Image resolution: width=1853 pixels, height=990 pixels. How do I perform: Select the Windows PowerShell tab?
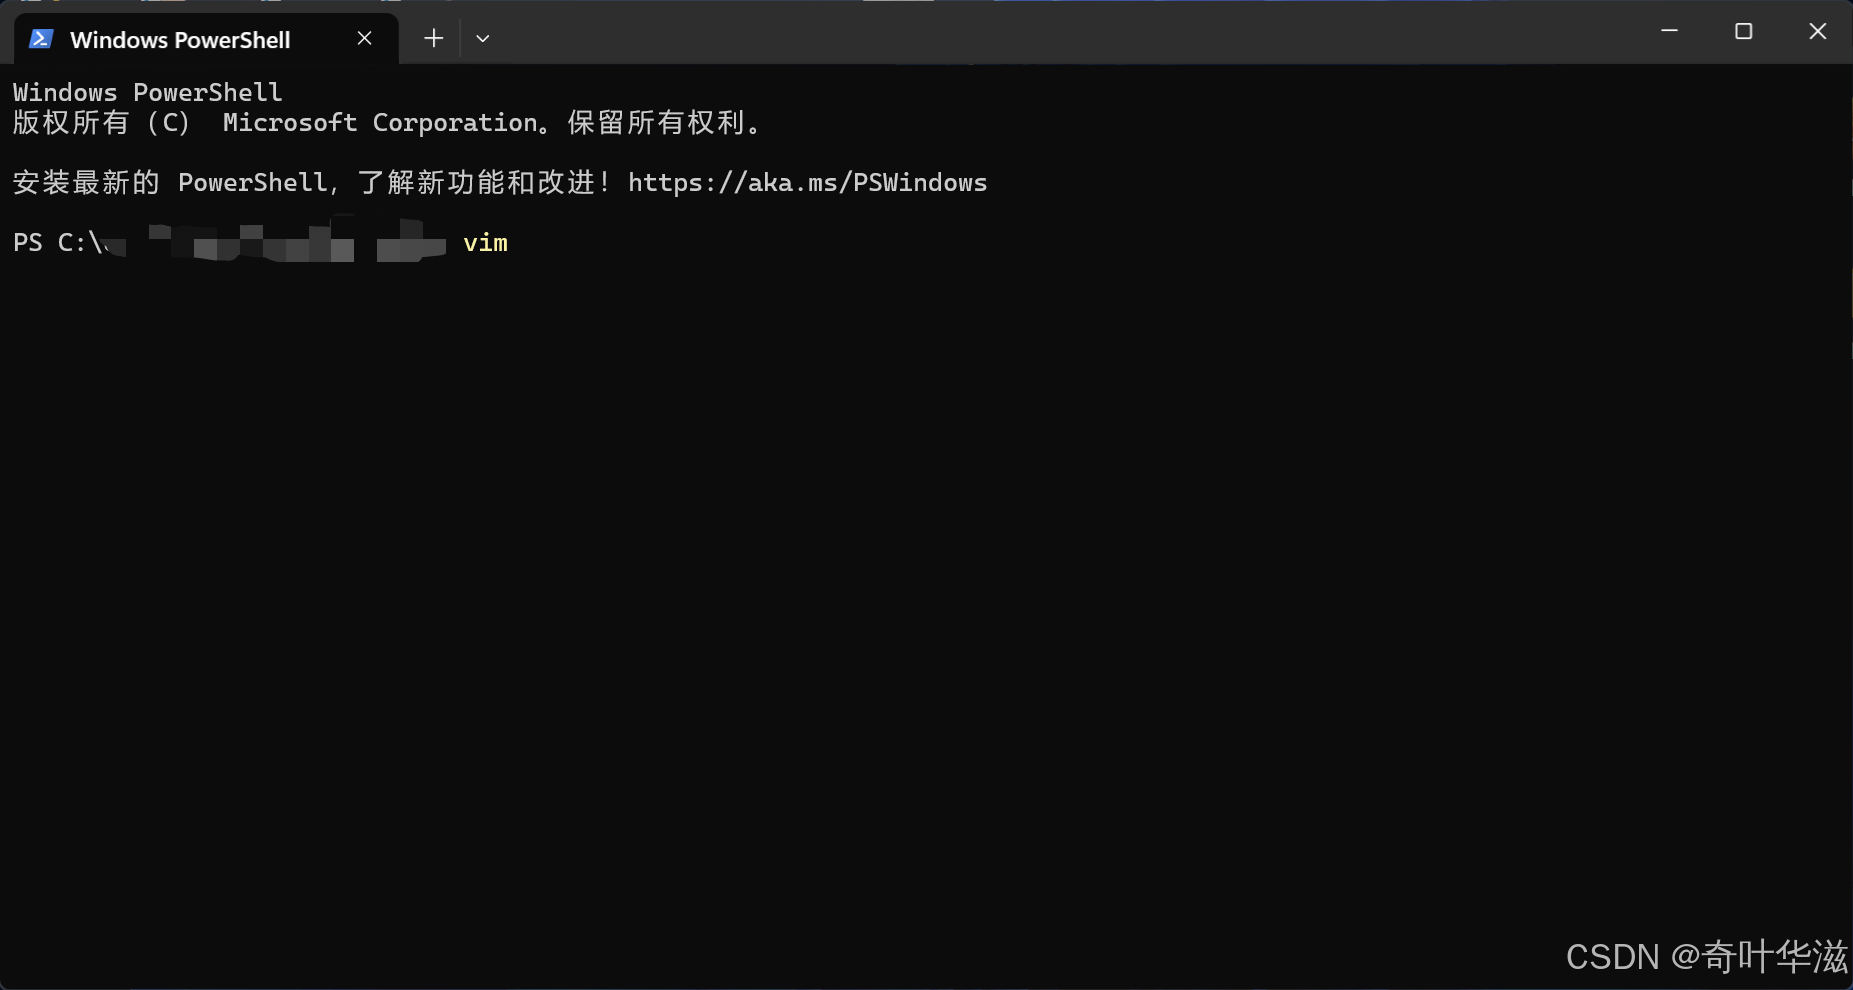point(207,39)
